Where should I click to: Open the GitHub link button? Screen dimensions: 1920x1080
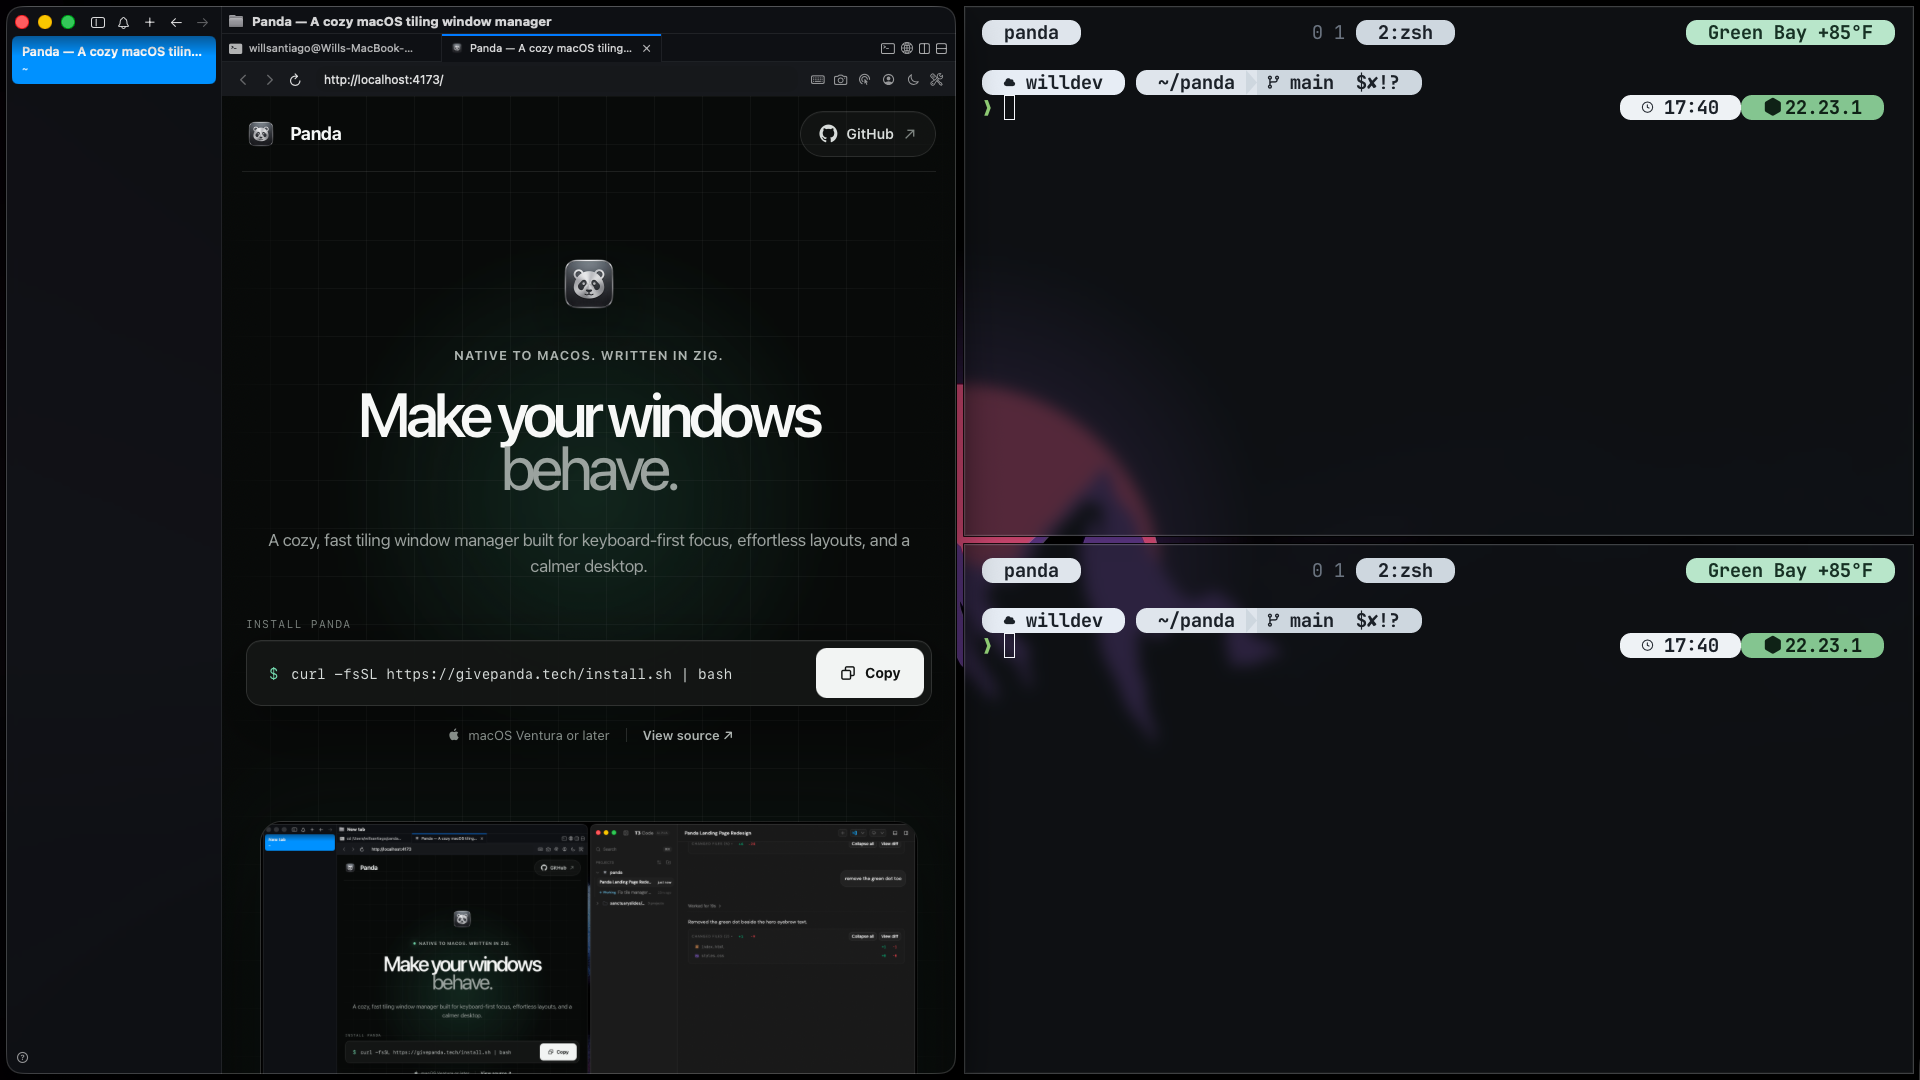(868, 134)
